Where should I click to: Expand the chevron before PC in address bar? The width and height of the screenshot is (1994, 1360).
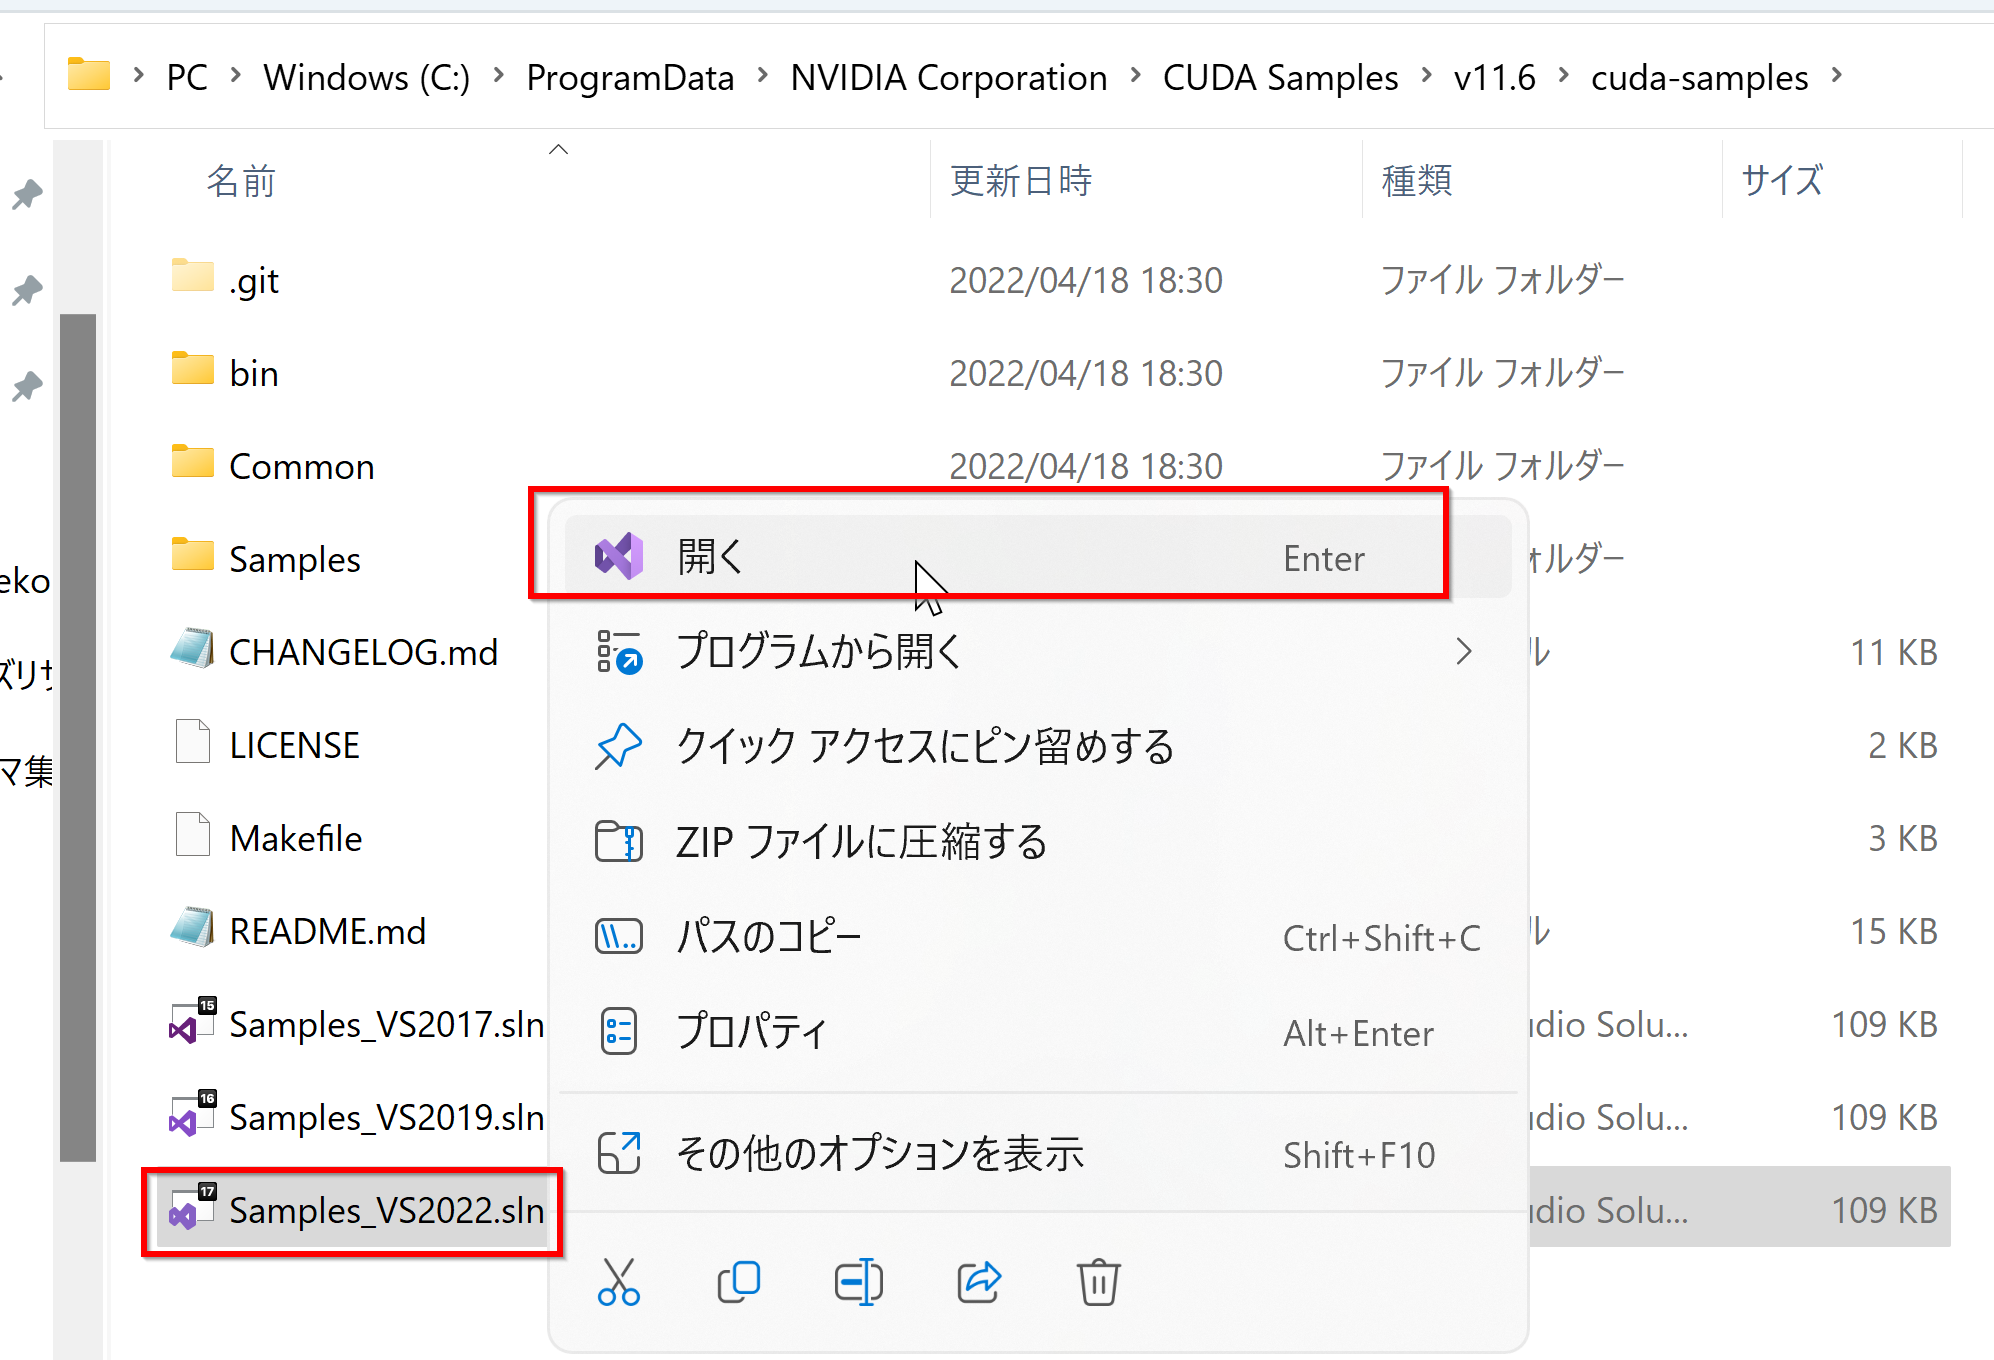139,75
